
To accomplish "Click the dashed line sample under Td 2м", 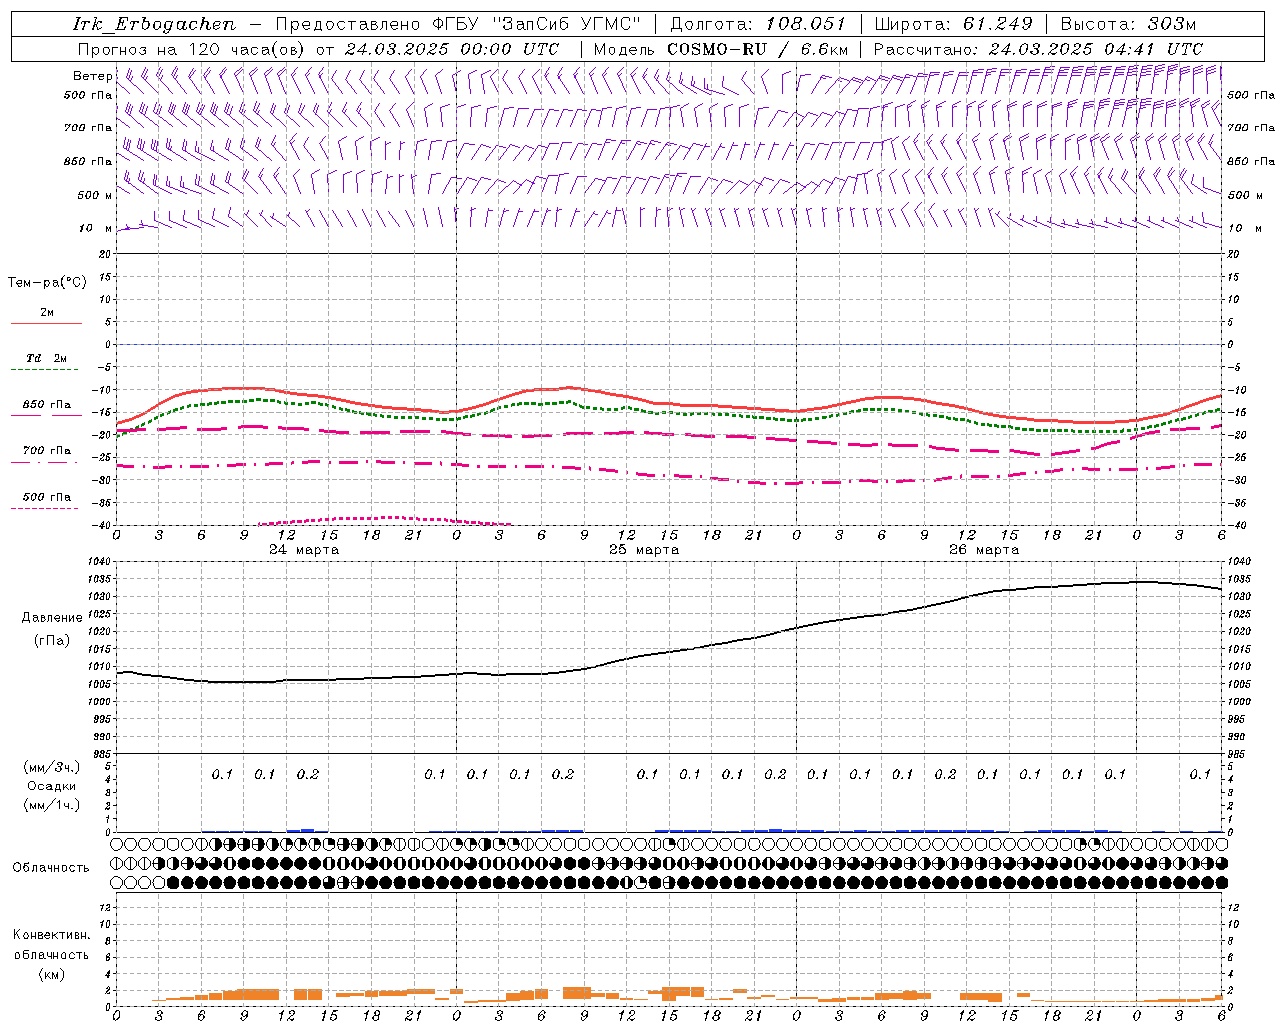I will pos(45,370).
